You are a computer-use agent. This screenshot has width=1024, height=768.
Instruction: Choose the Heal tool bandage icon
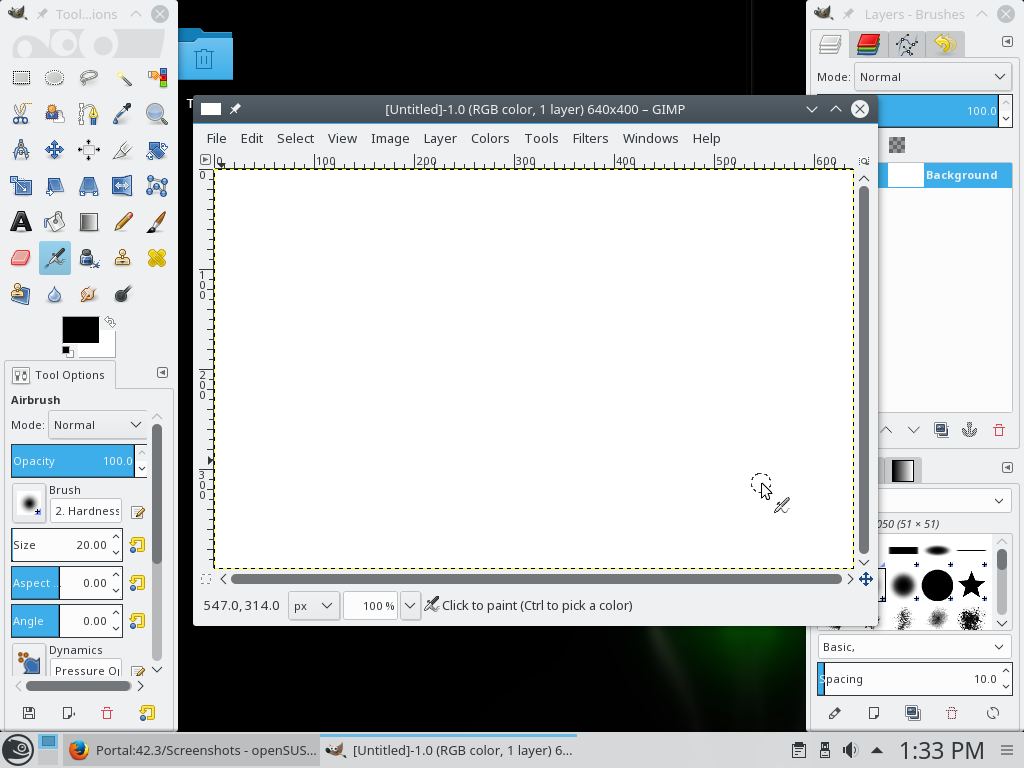pos(157,258)
